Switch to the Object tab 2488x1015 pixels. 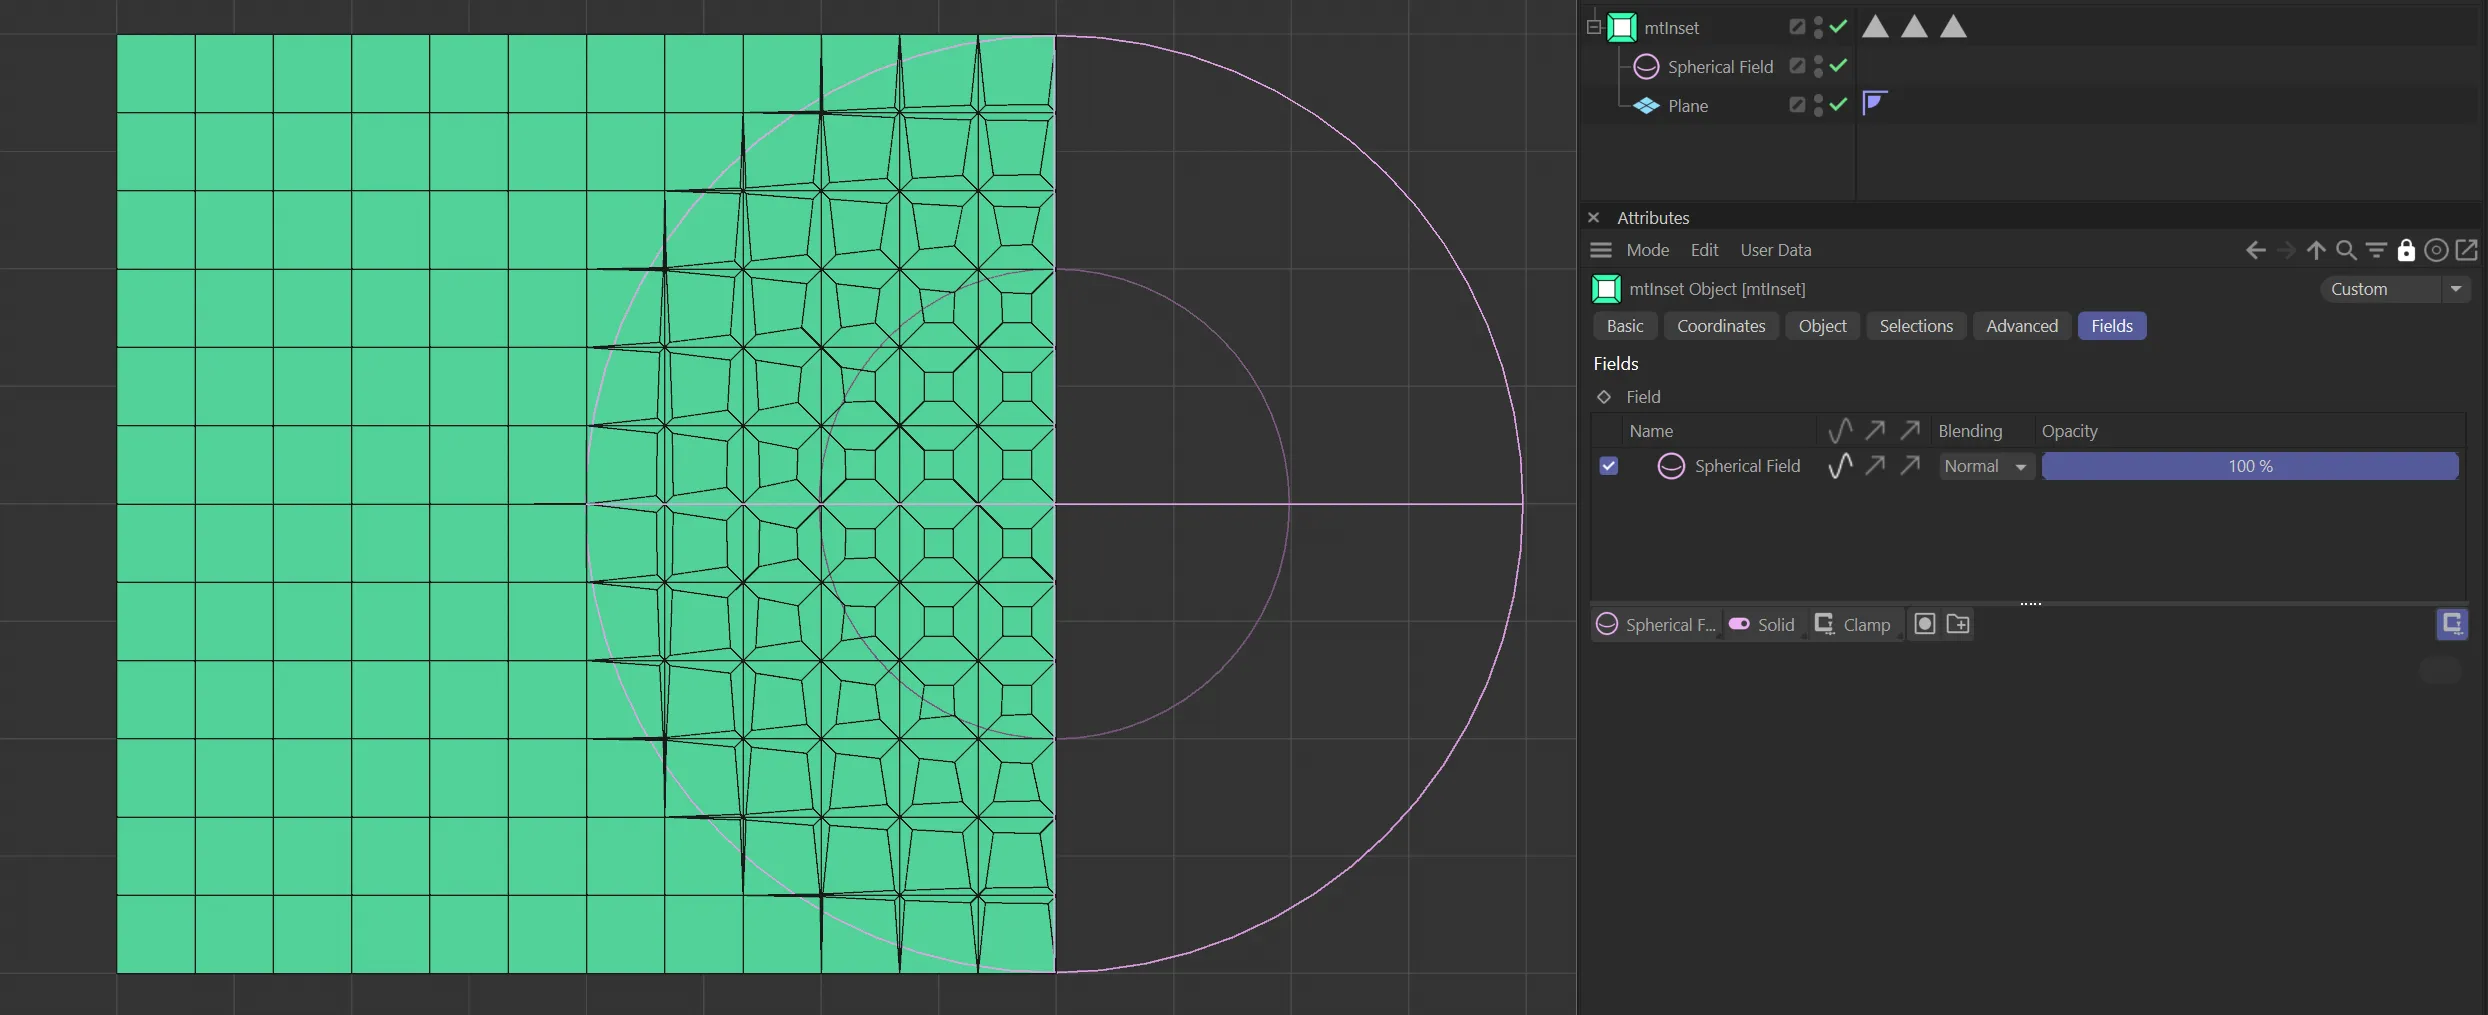click(x=1822, y=326)
